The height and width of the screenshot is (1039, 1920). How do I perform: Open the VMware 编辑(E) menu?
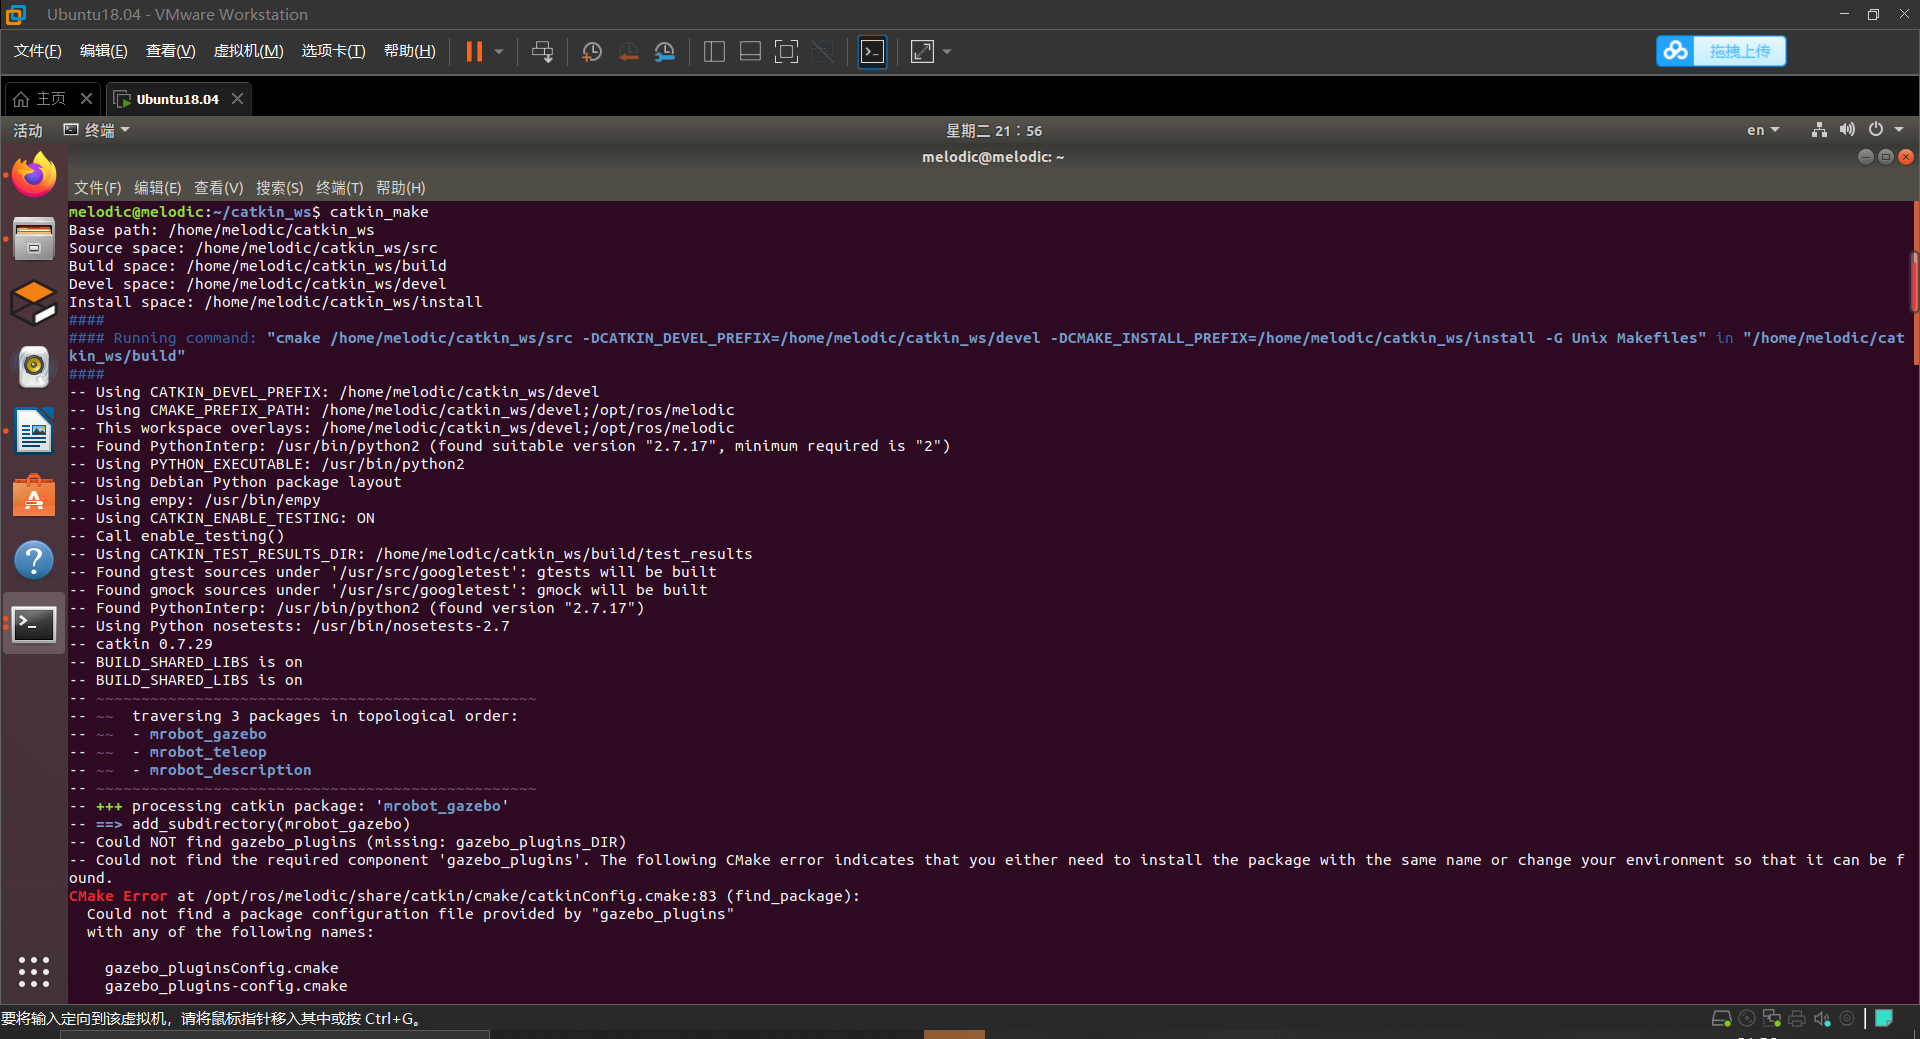104,51
